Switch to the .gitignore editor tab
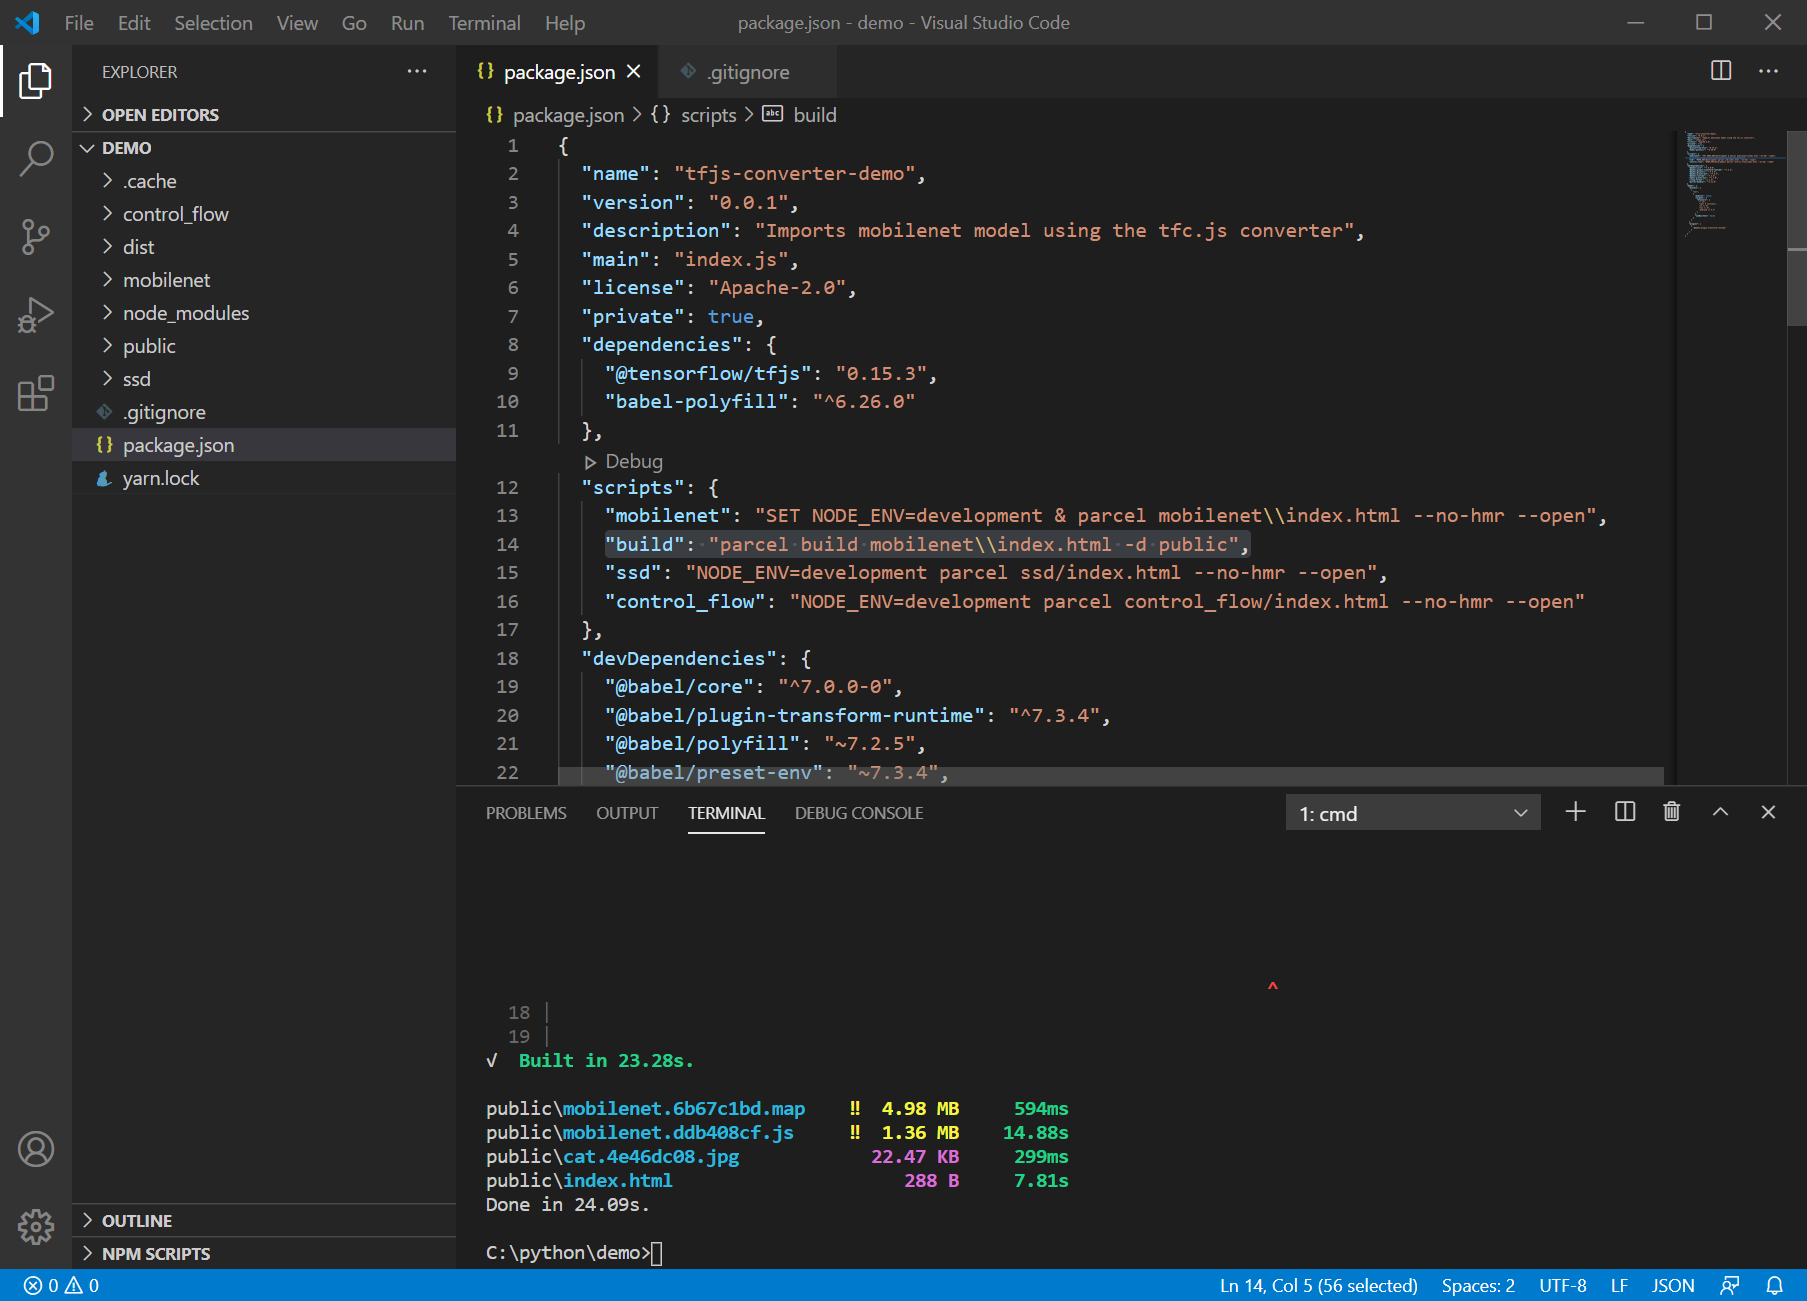This screenshot has width=1807, height=1301. [747, 72]
